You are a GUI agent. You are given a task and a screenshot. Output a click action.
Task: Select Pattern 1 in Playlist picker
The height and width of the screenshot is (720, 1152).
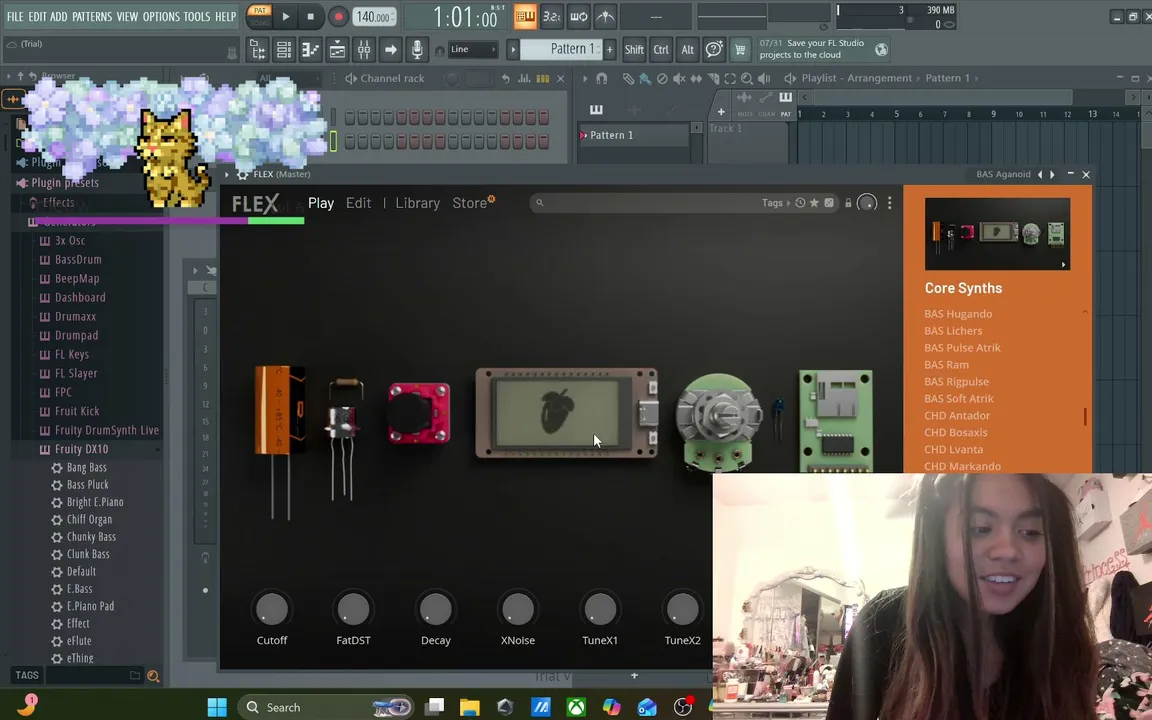636,135
